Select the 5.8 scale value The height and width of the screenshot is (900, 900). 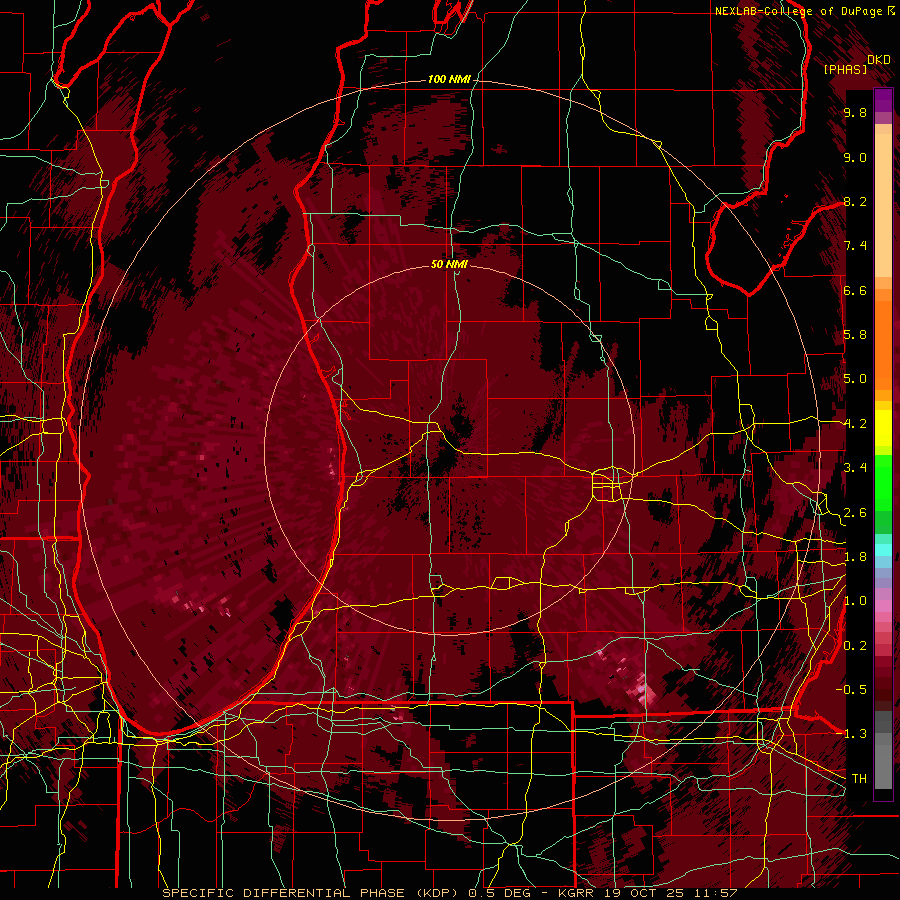coord(855,335)
